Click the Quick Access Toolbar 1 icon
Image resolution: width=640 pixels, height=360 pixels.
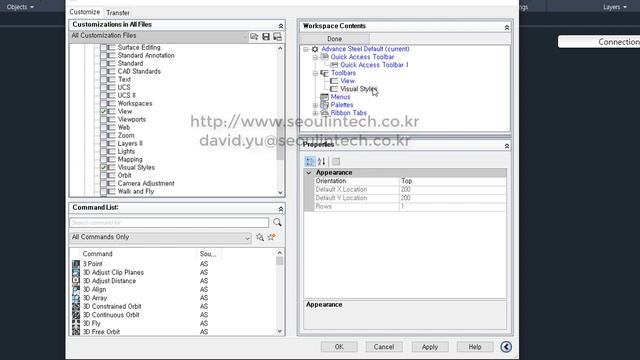334,65
